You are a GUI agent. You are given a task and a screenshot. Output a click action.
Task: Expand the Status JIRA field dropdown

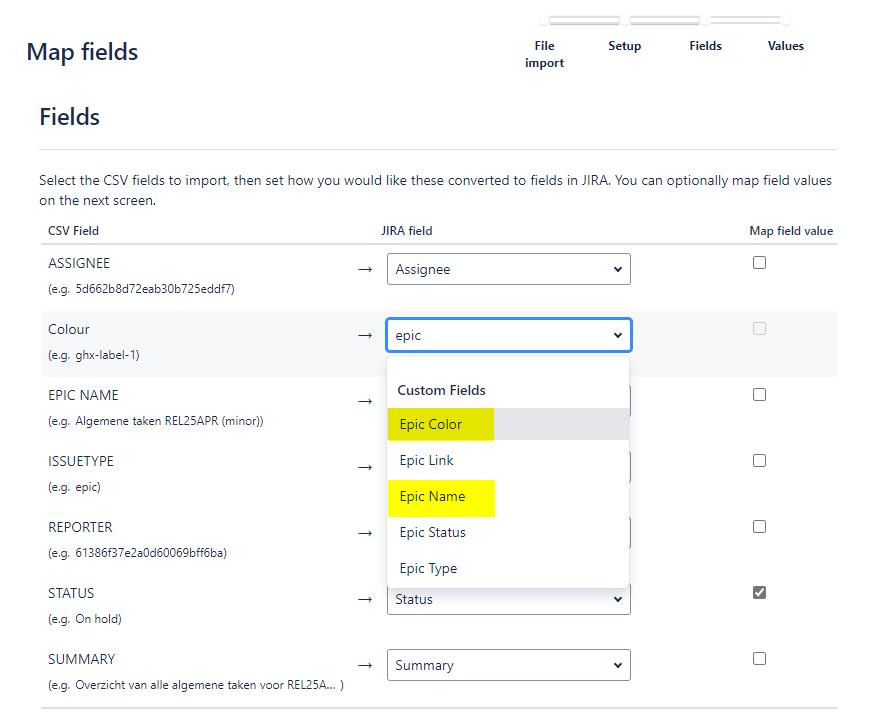pyautogui.click(x=508, y=599)
